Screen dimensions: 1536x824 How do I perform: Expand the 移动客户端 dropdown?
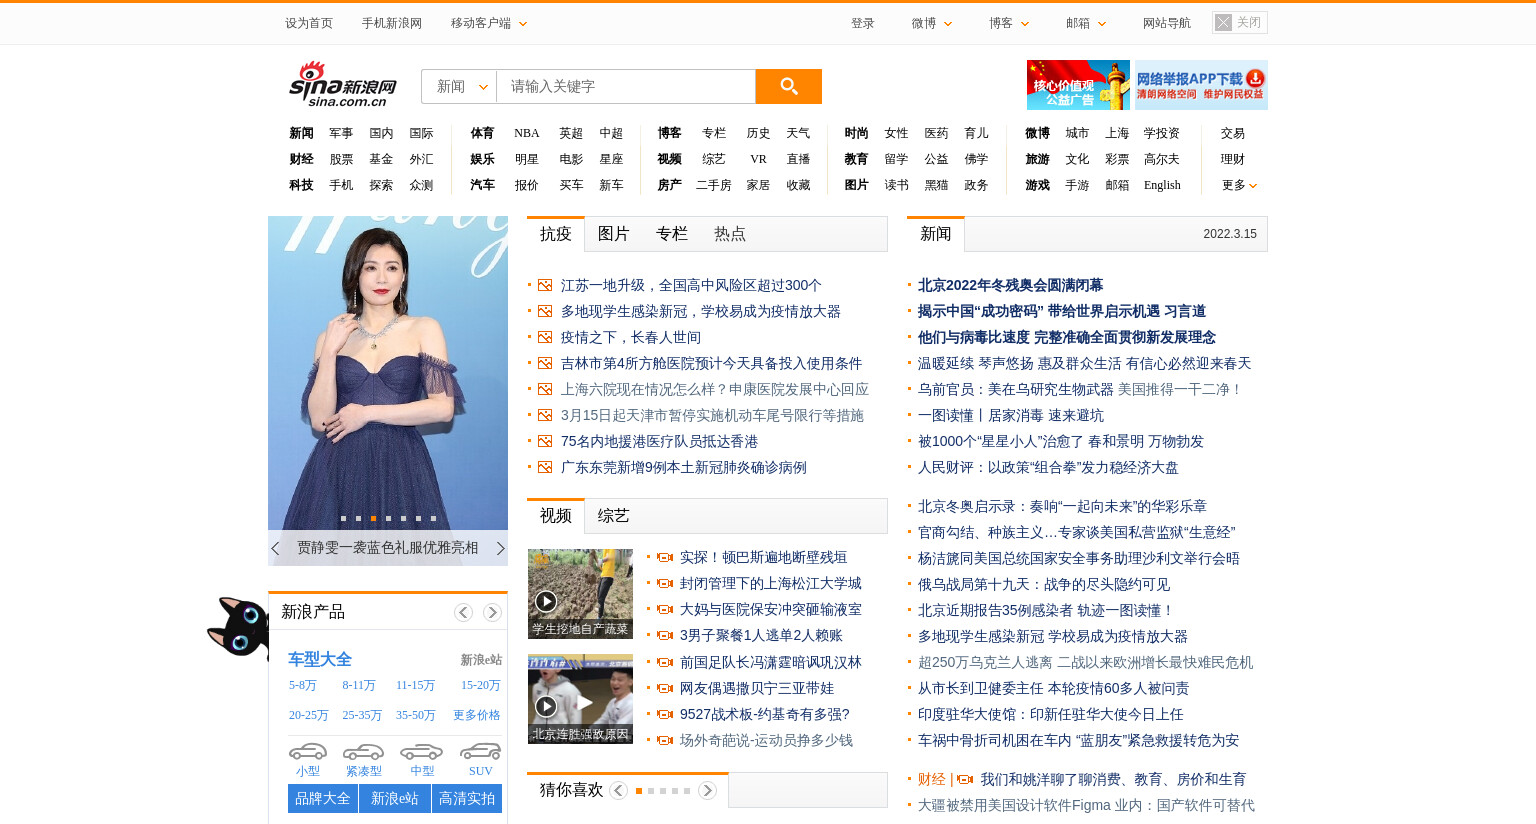(488, 23)
